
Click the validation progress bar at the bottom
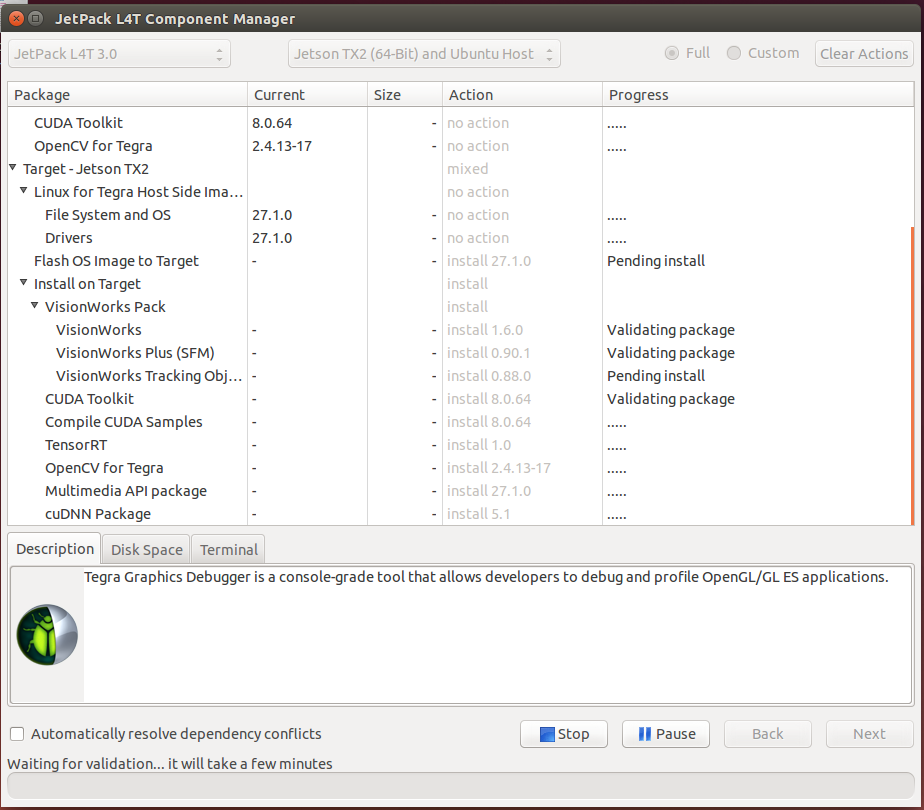(460, 786)
